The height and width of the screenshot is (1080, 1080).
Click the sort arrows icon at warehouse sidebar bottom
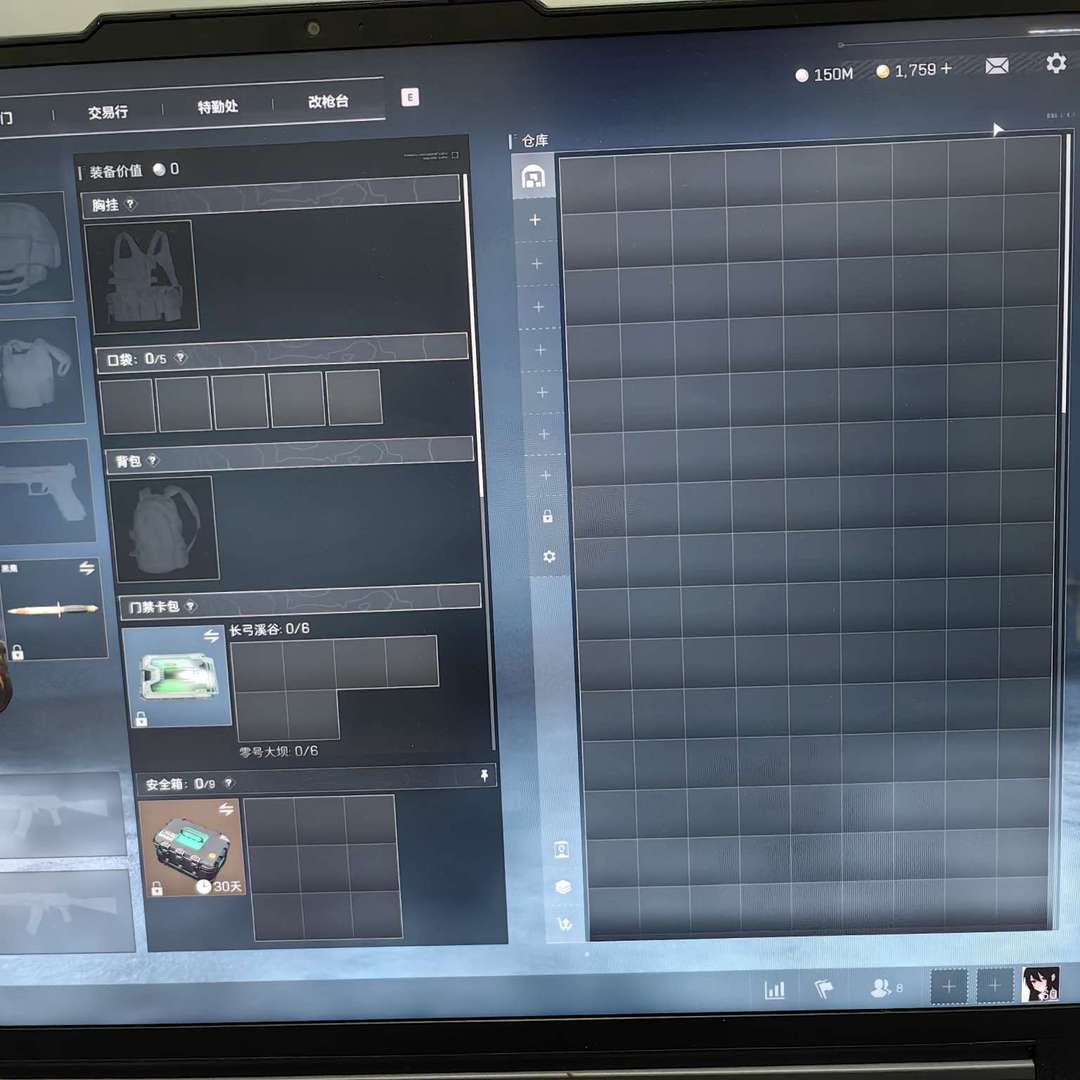pos(565,924)
